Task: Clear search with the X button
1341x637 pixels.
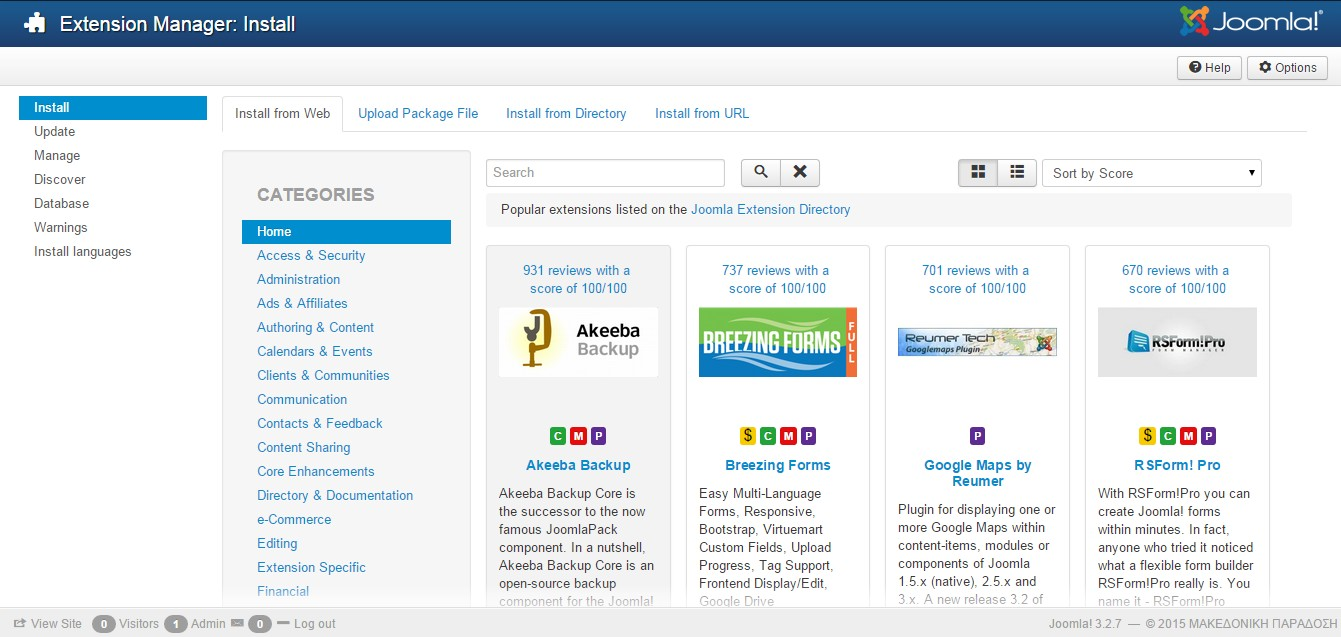Action: [x=800, y=172]
